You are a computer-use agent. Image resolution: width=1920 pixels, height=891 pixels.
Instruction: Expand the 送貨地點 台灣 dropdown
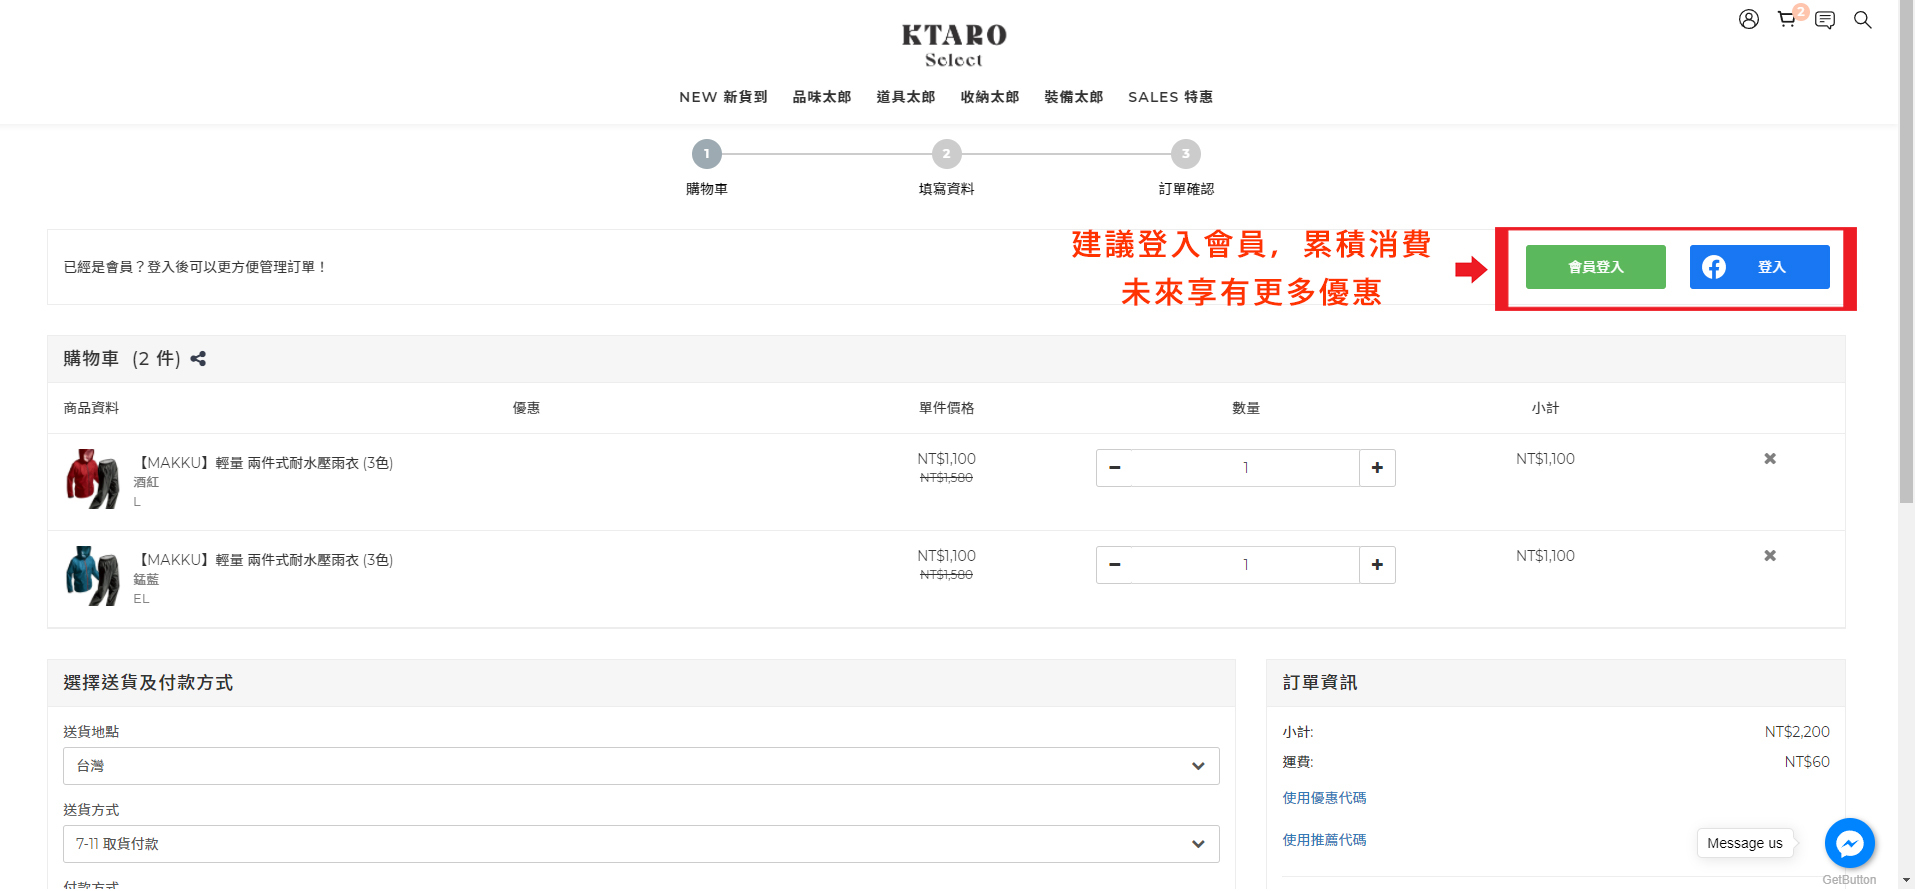coord(641,766)
